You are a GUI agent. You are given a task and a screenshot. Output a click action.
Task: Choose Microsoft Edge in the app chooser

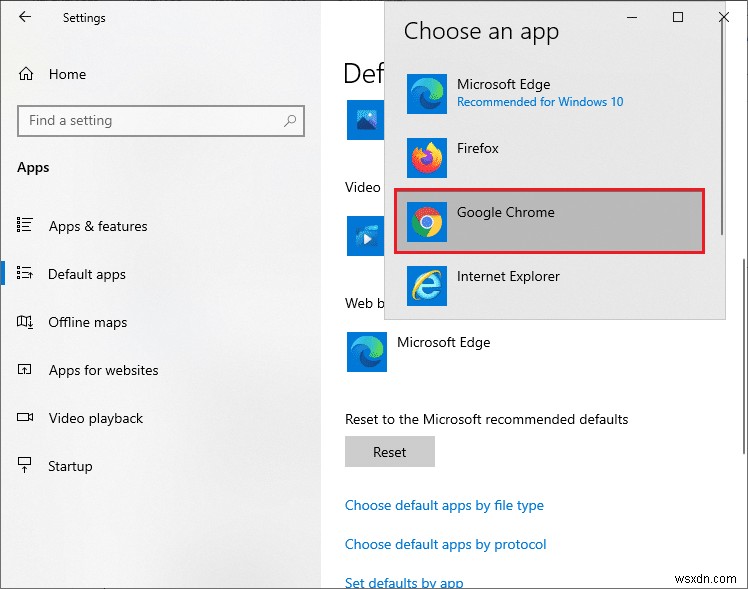click(x=550, y=93)
